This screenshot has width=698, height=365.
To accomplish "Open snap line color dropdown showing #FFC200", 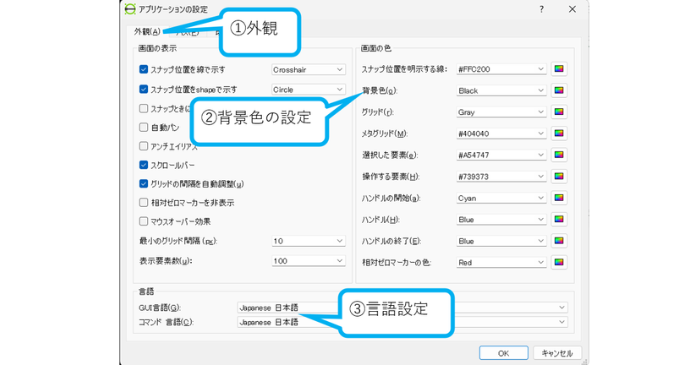I will (501, 69).
